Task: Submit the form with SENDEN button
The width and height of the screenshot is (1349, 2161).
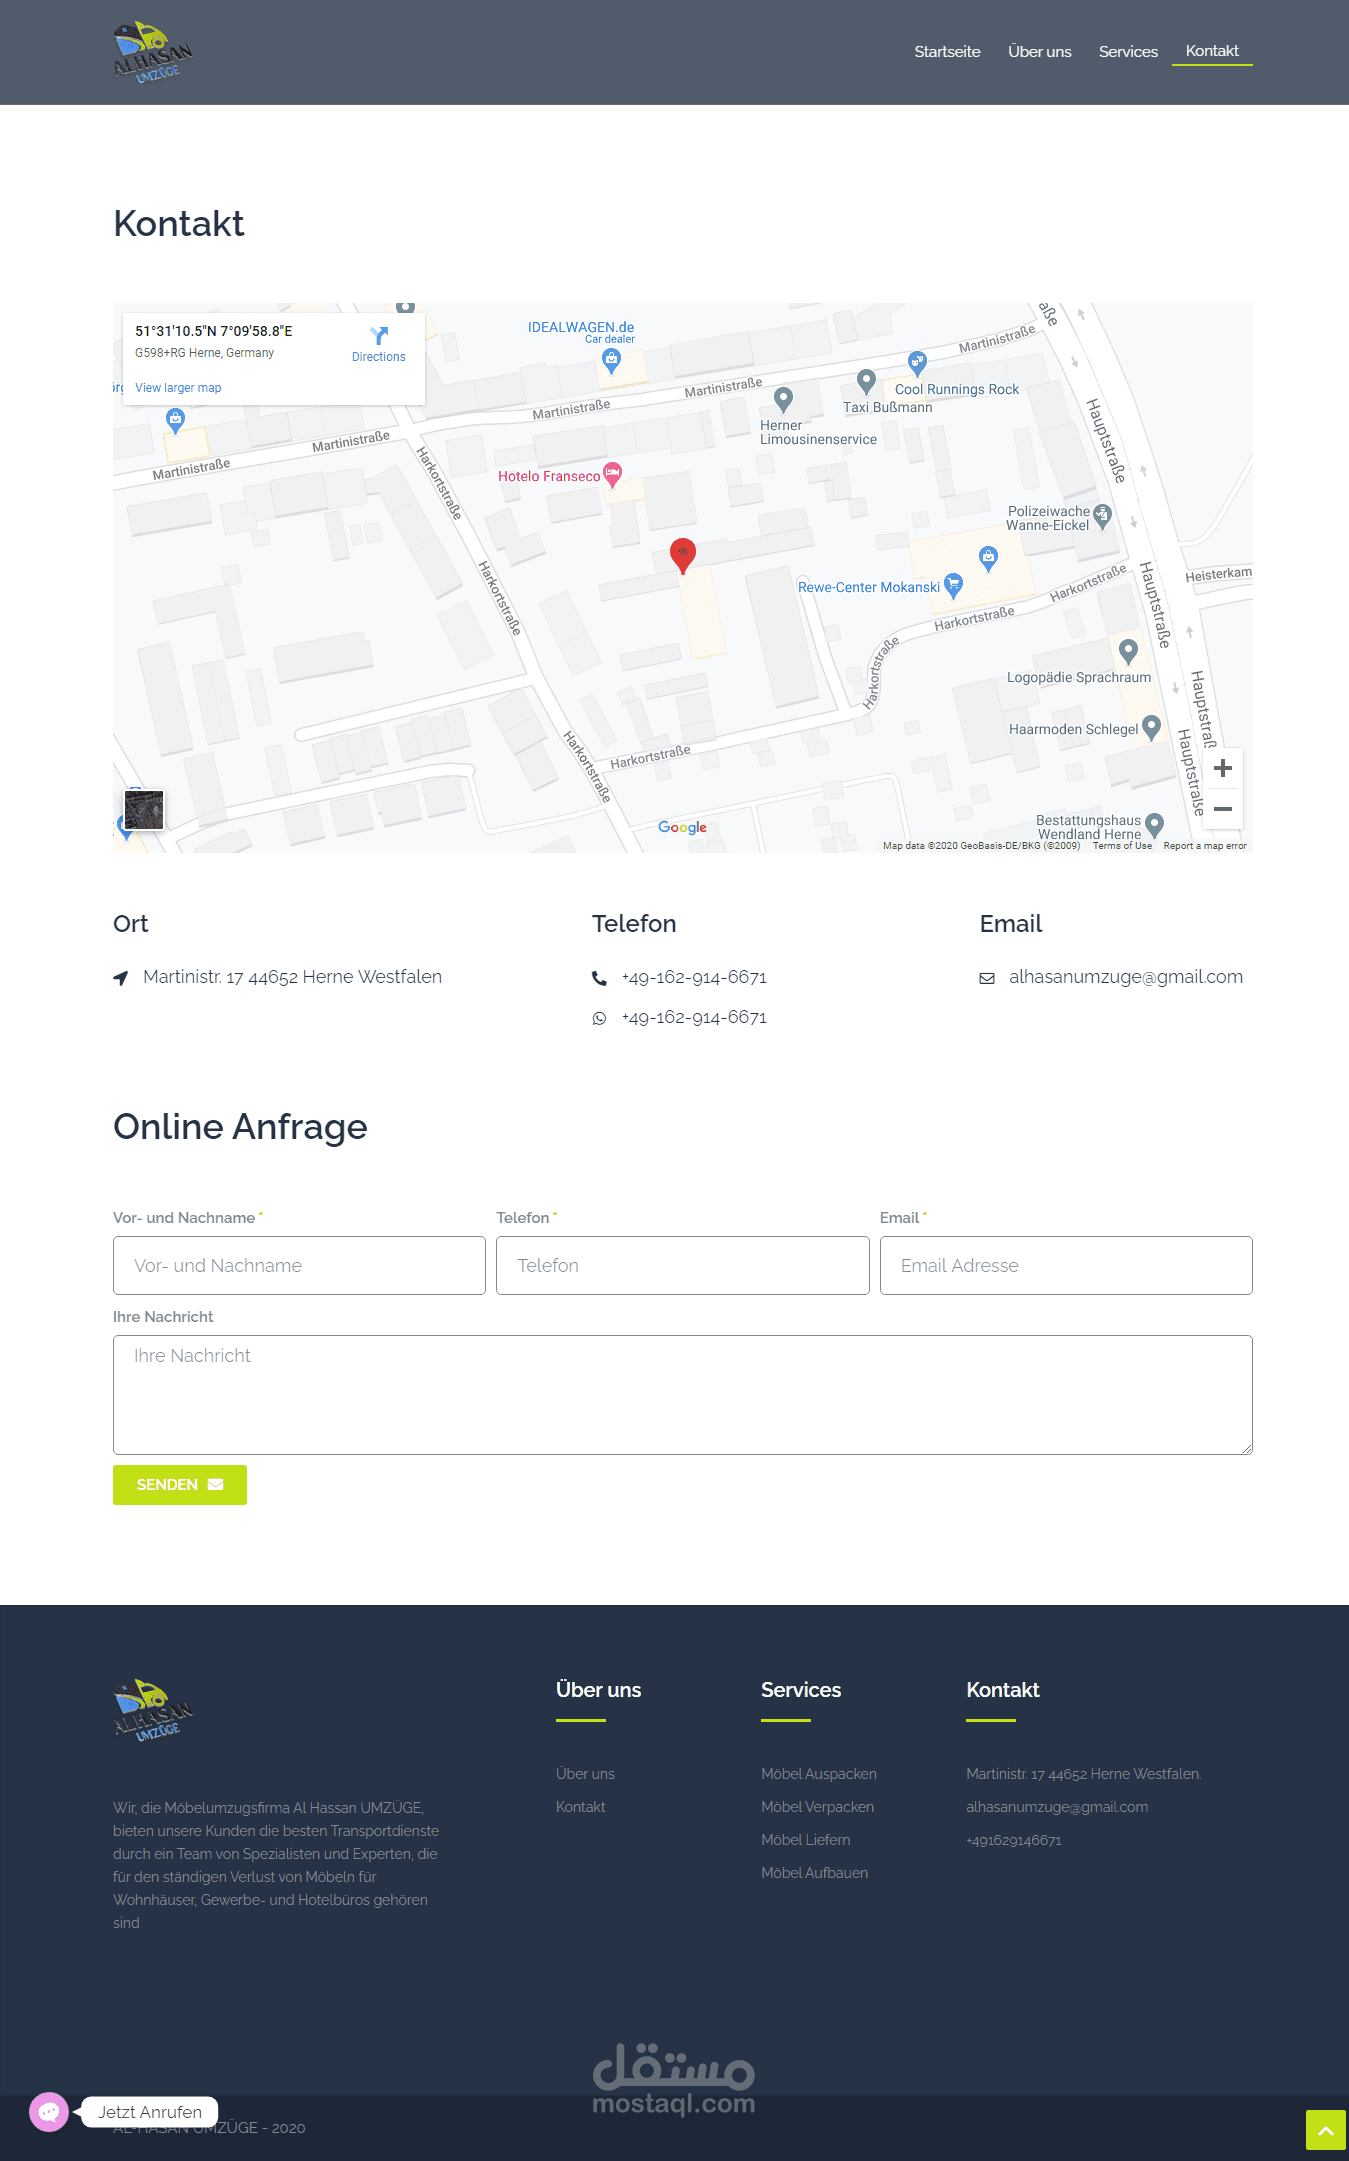Action: [x=180, y=1485]
